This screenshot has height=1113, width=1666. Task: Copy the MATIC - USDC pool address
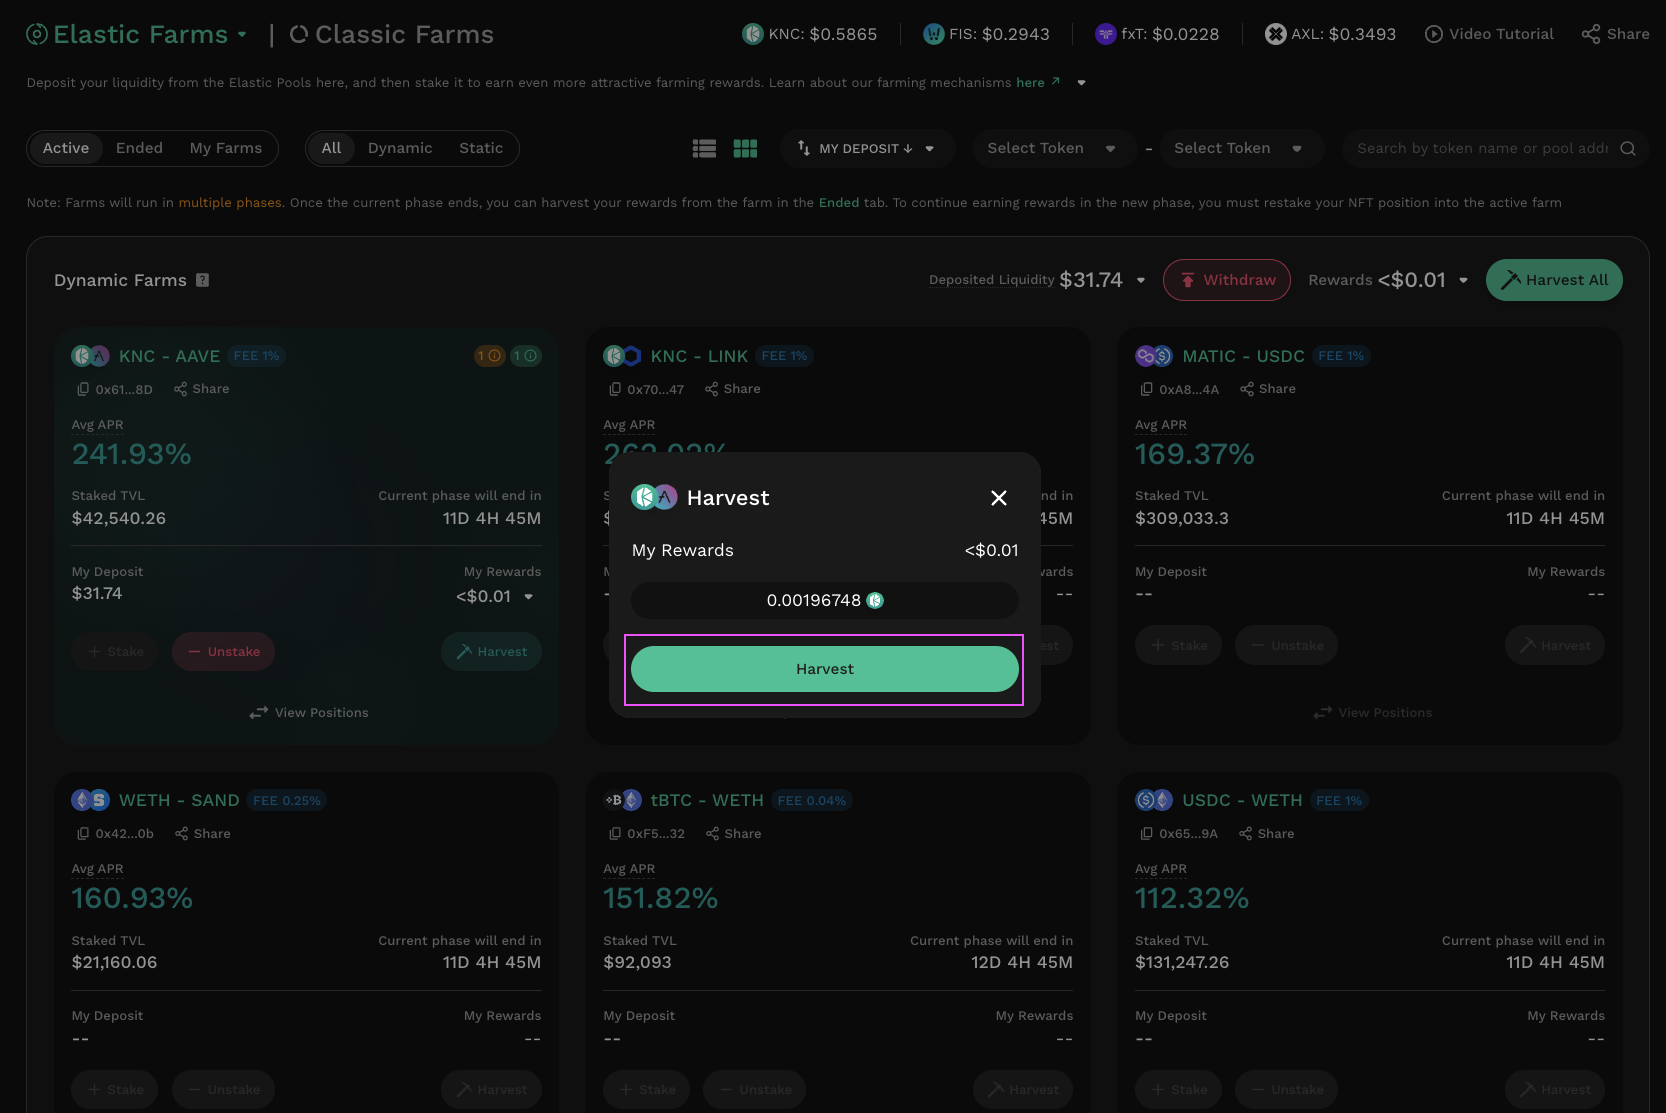[1147, 389]
